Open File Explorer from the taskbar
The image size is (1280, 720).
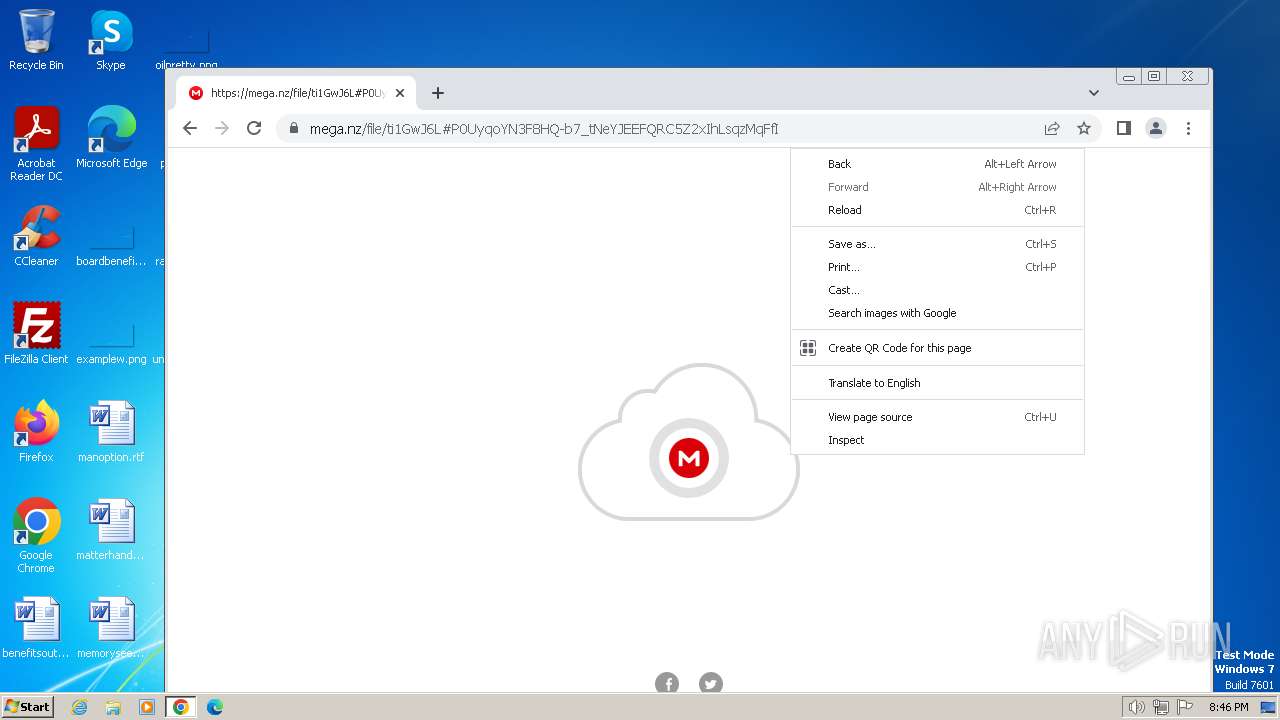113,707
